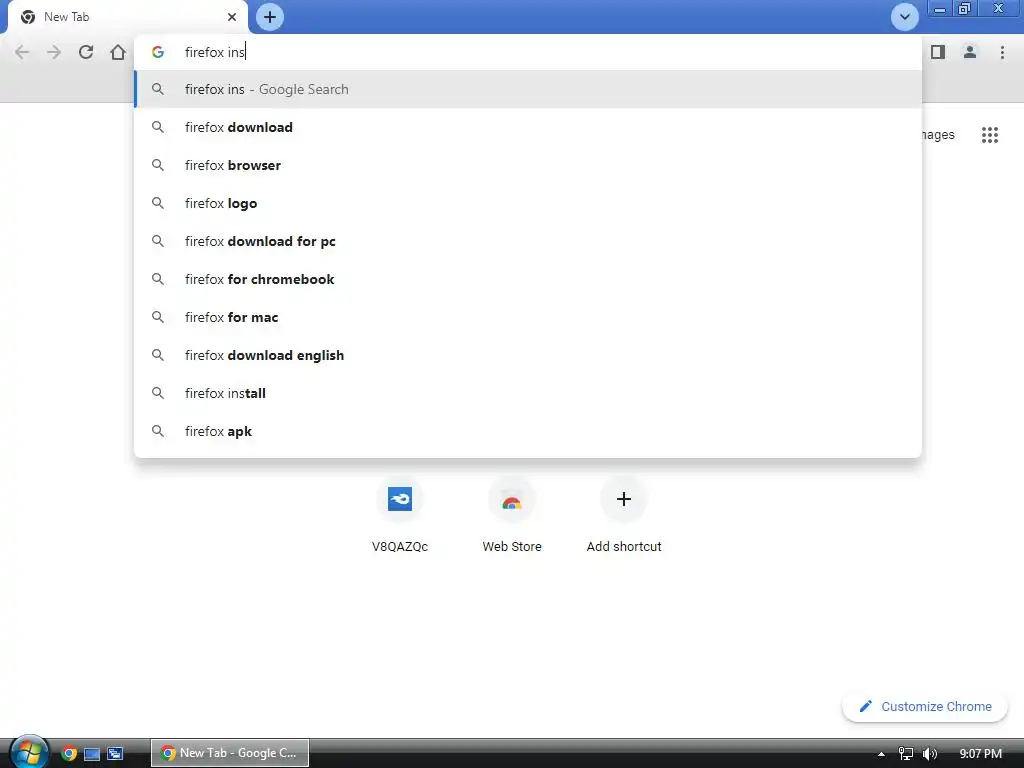The height and width of the screenshot is (768, 1024).
Task: Click the Google G icon in address bar
Action: (157, 52)
